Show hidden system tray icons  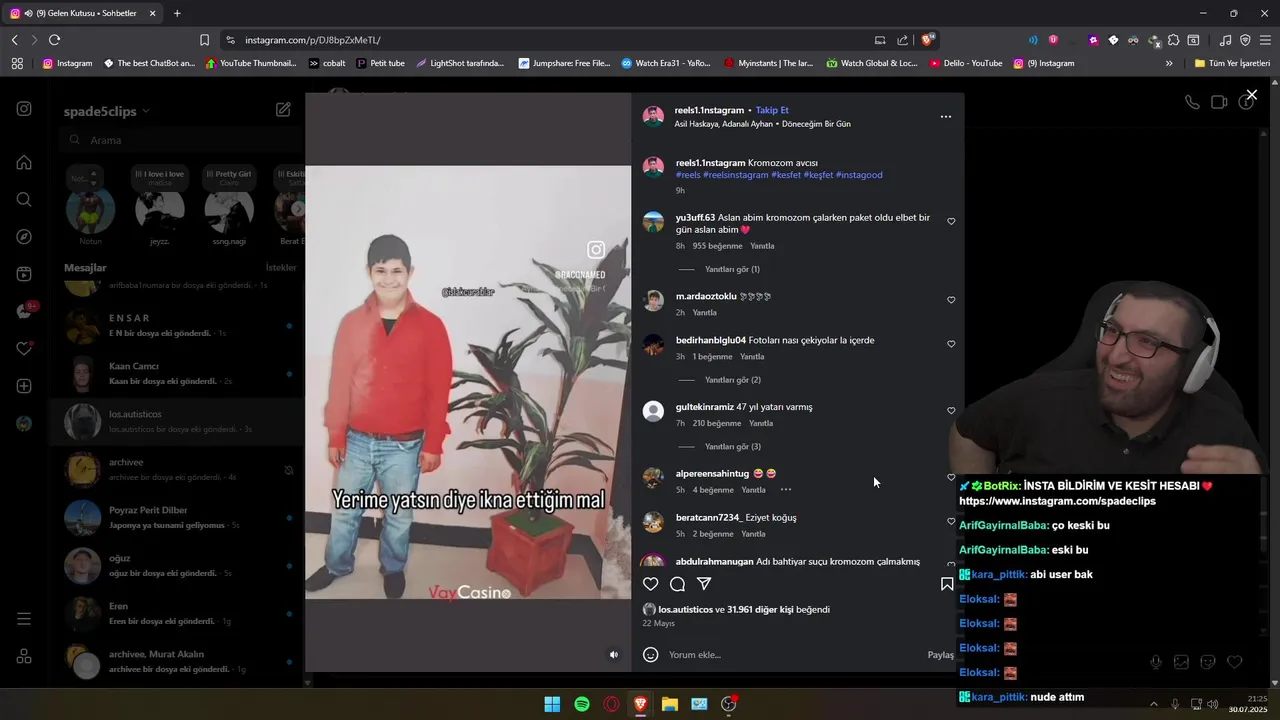tap(1153, 704)
